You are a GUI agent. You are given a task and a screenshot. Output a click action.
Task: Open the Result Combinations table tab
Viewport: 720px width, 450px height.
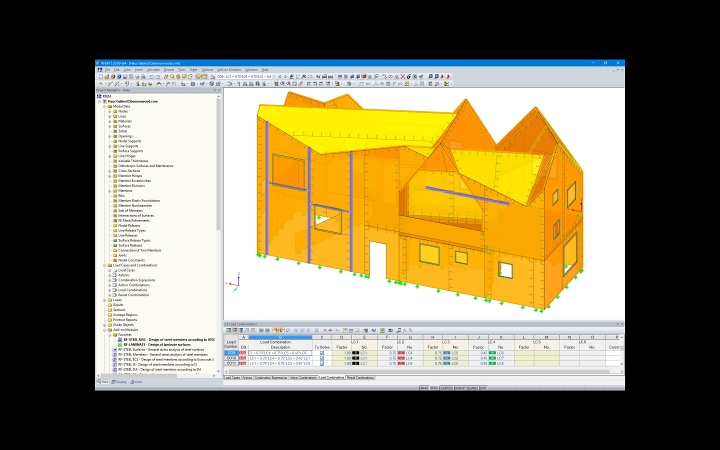point(360,378)
